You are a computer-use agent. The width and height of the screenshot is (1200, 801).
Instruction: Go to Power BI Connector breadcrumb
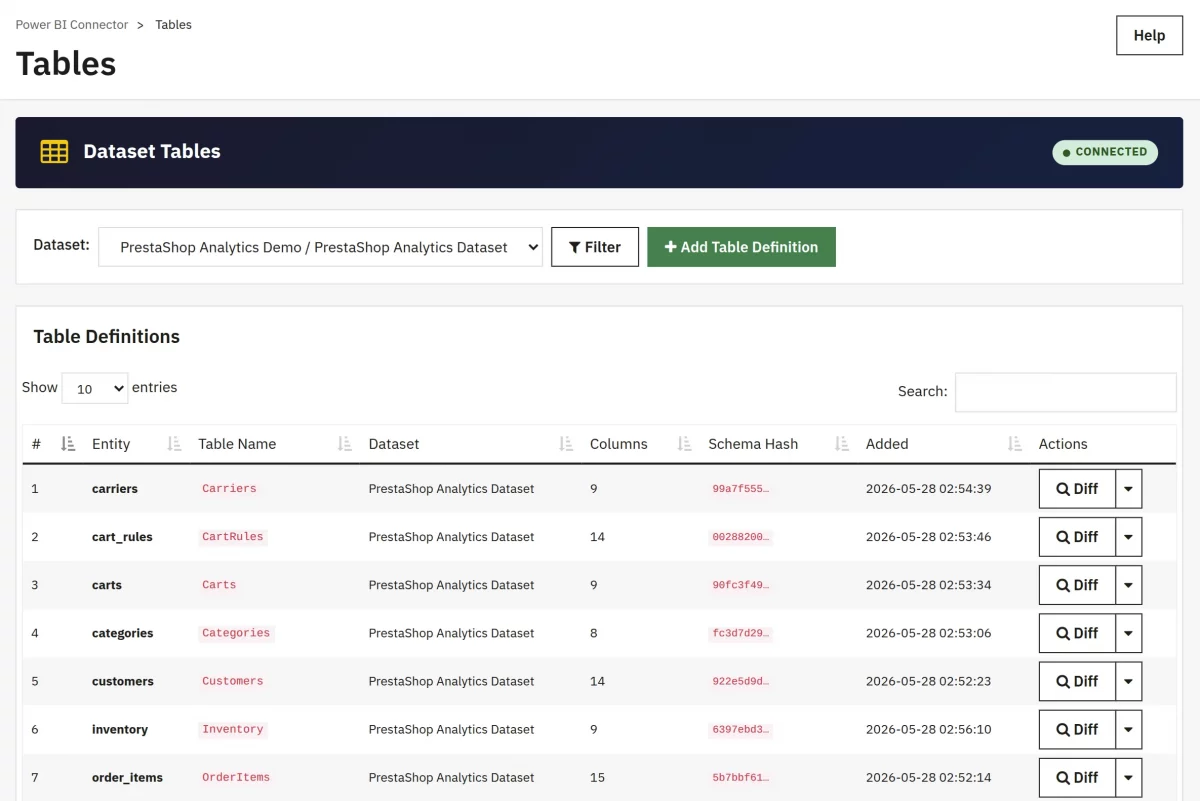point(72,24)
